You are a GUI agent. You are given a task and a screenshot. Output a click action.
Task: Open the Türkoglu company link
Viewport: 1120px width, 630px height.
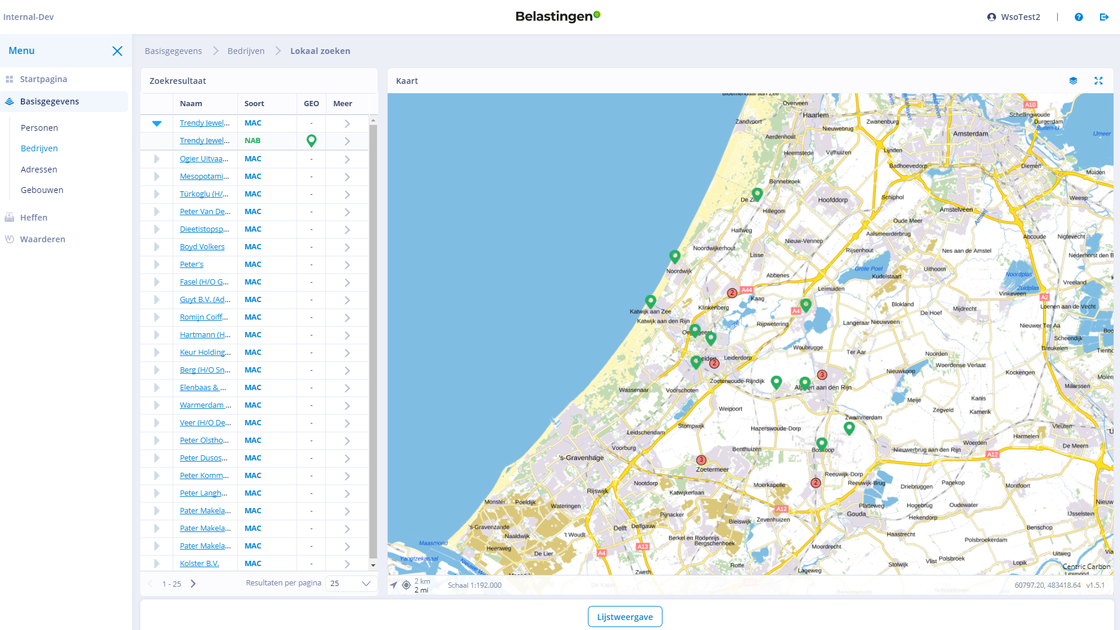click(x=204, y=194)
